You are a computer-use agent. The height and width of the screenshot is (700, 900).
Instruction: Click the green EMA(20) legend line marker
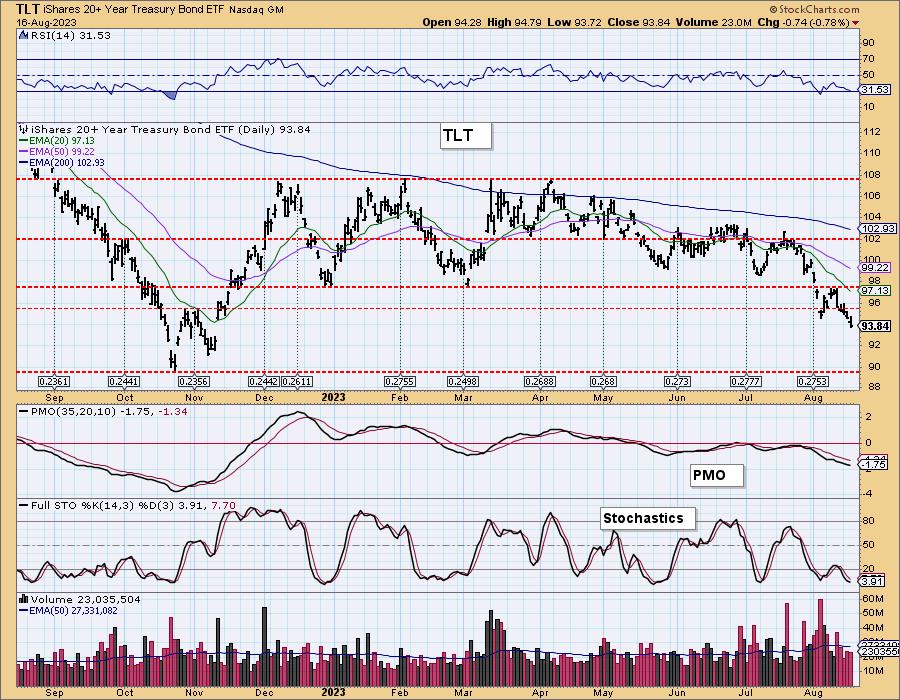tap(24, 141)
